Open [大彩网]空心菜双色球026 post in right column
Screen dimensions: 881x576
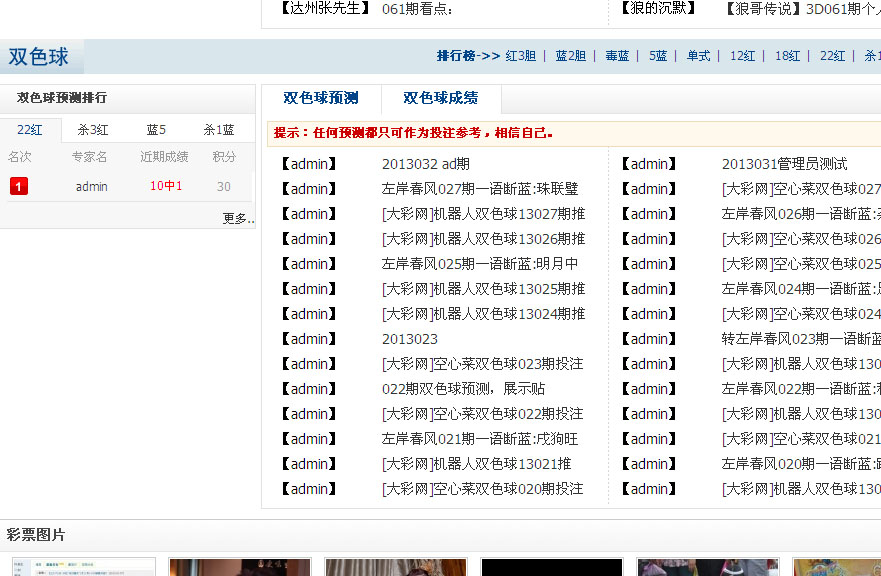[x=801, y=239]
